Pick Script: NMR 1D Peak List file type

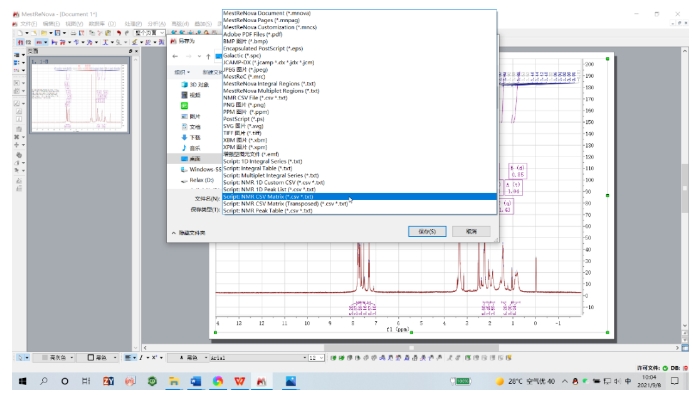pos(359,190)
